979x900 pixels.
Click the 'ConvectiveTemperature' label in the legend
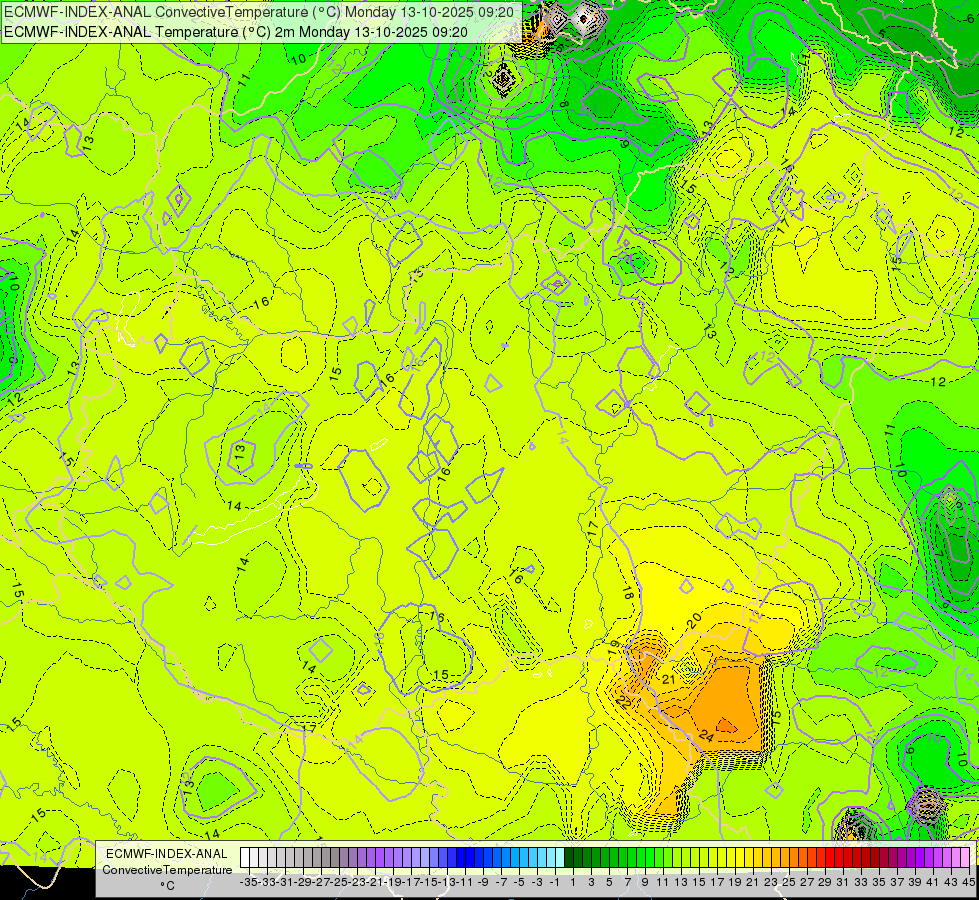point(167,869)
